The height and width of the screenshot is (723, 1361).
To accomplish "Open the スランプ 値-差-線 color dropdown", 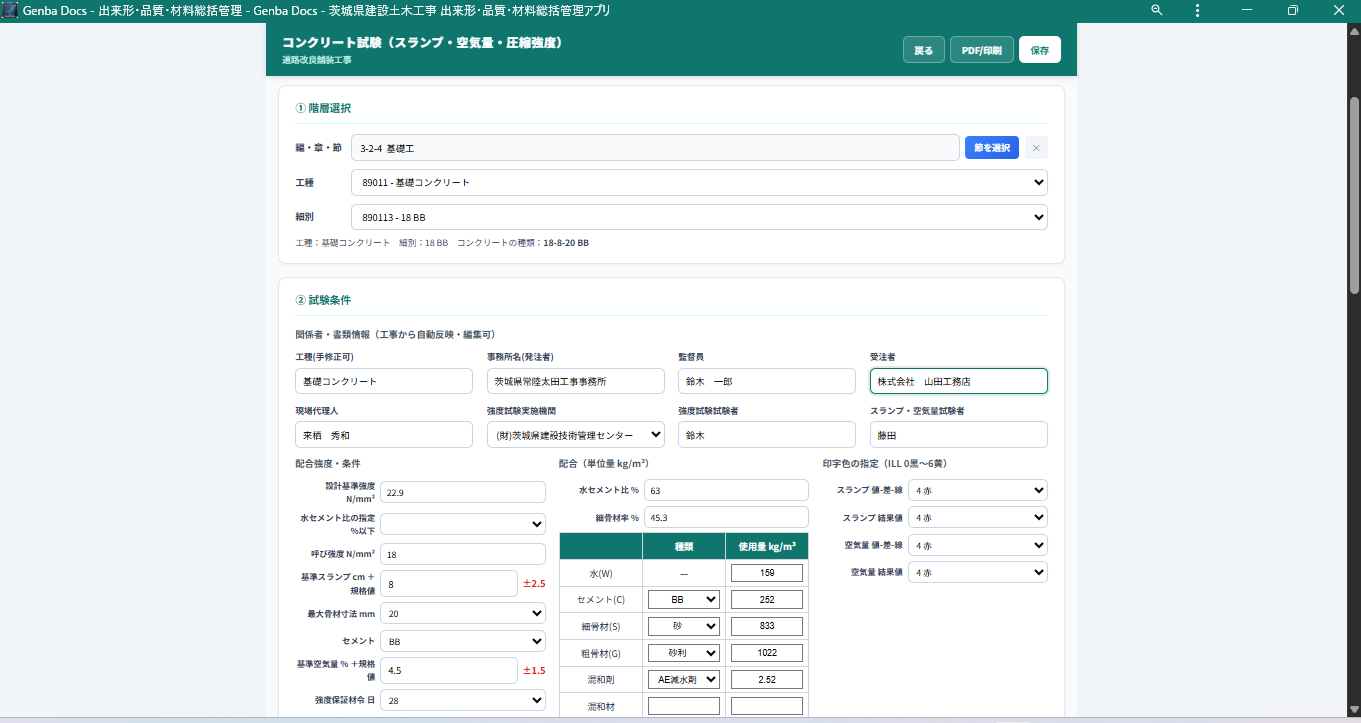I will pyautogui.click(x=978, y=491).
